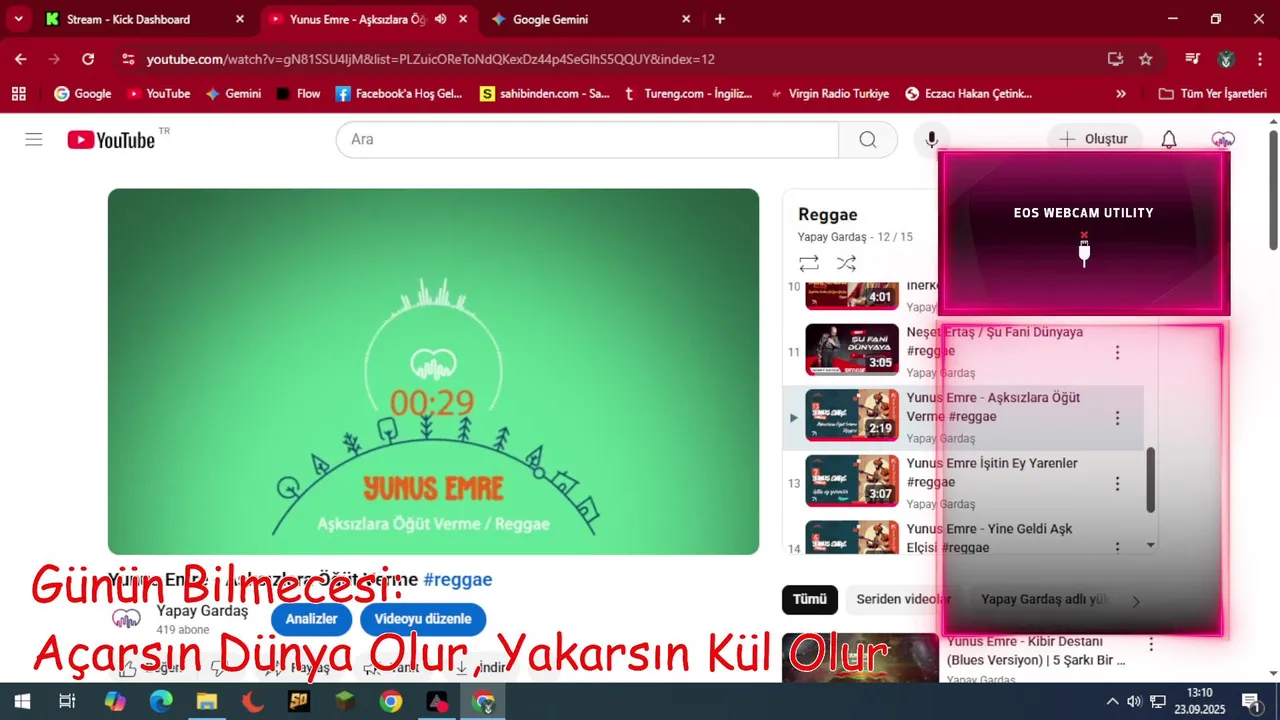The height and width of the screenshot is (720, 1280).
Task: Open the orange crescent moon taskbar app
Action: [253, 701]
